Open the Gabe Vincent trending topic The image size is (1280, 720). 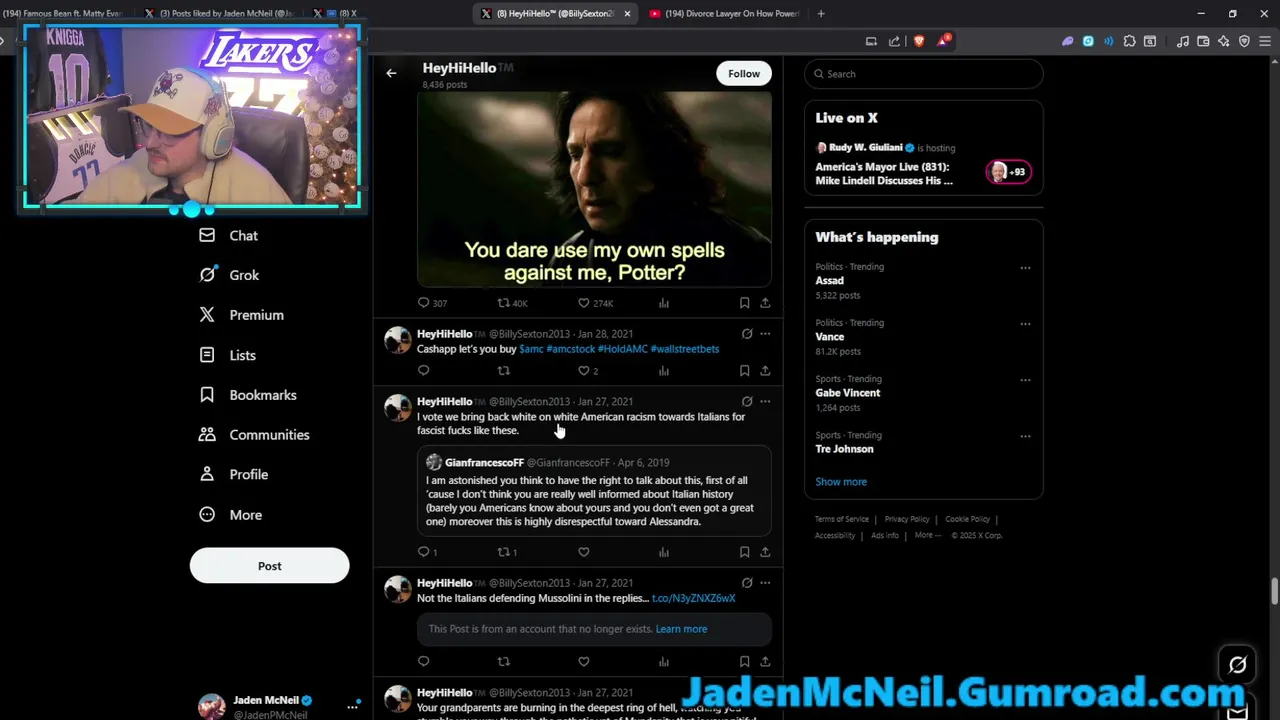click(x=924, y=393)
